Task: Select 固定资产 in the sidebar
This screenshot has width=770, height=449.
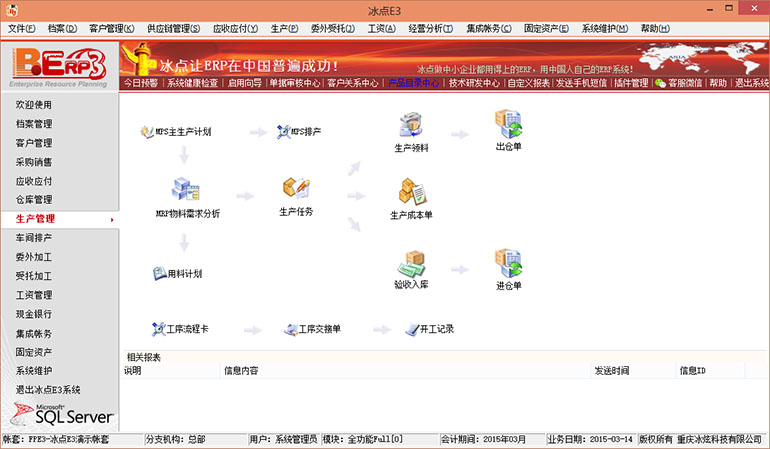Action: click(33, 352)
